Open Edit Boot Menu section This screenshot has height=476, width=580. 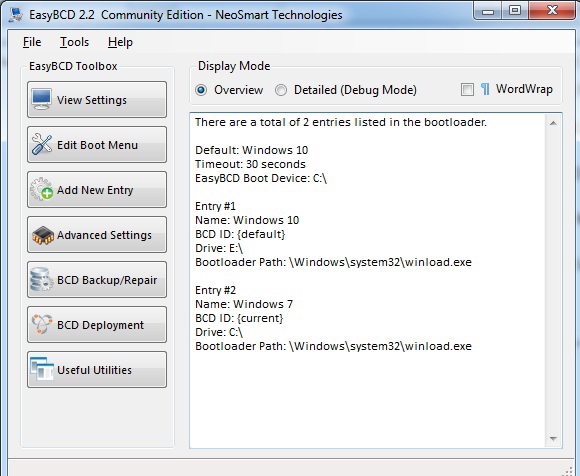pos(97,145)
